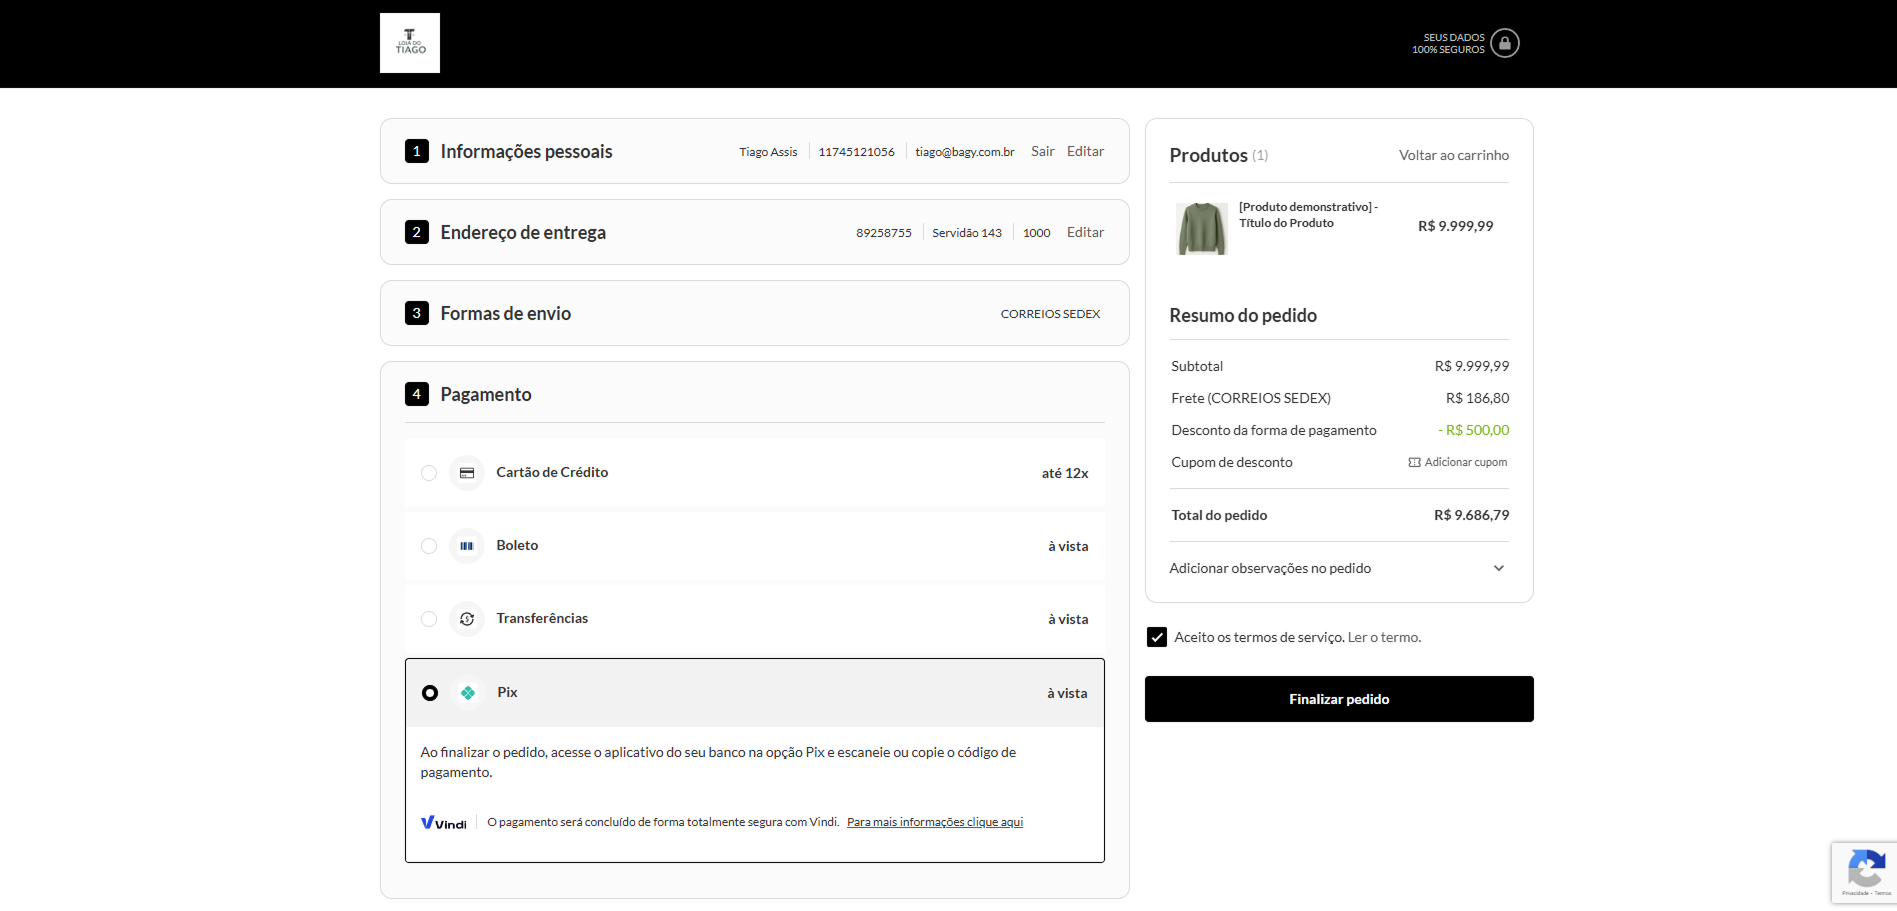The width and height of the screenshot is (1897, 911).
Task: Click the Transferências arrows icon
Action: click(x=467, y=619)
